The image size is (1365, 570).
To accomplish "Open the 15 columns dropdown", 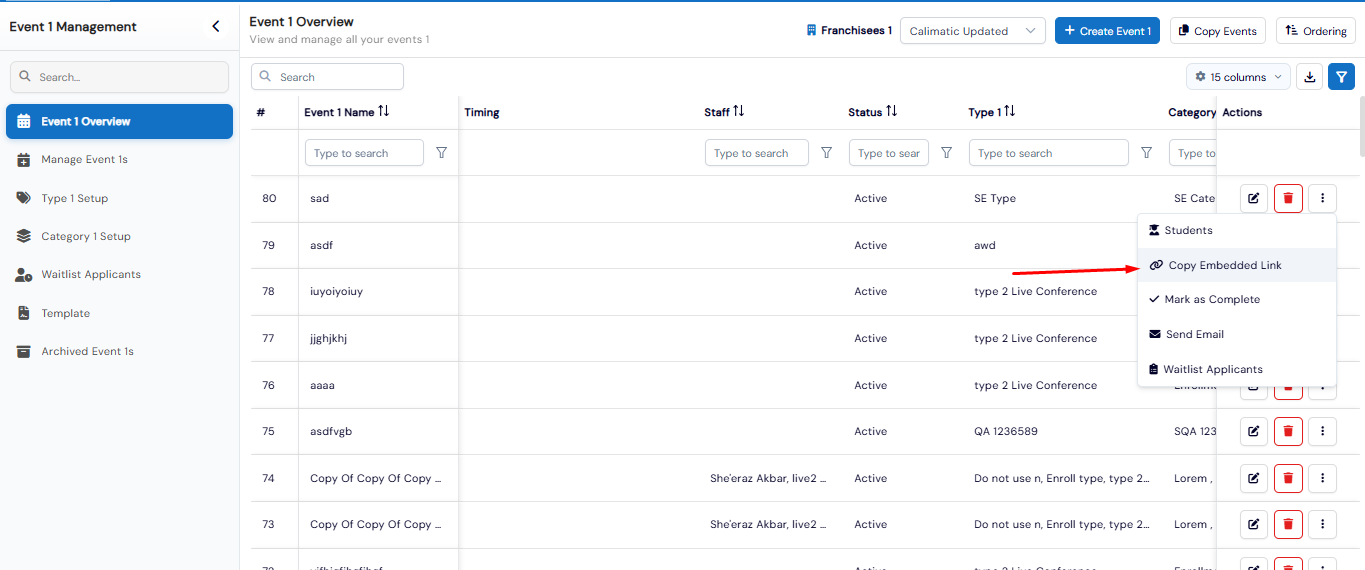I will 1238,77.
